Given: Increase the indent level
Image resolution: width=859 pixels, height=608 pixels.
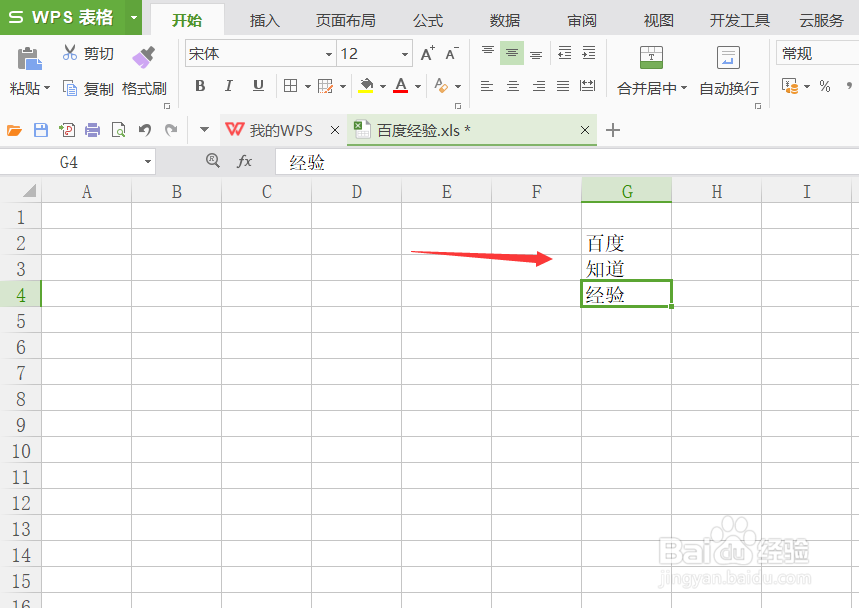Looking at the screenshot, I should click(x=589, y=53).
